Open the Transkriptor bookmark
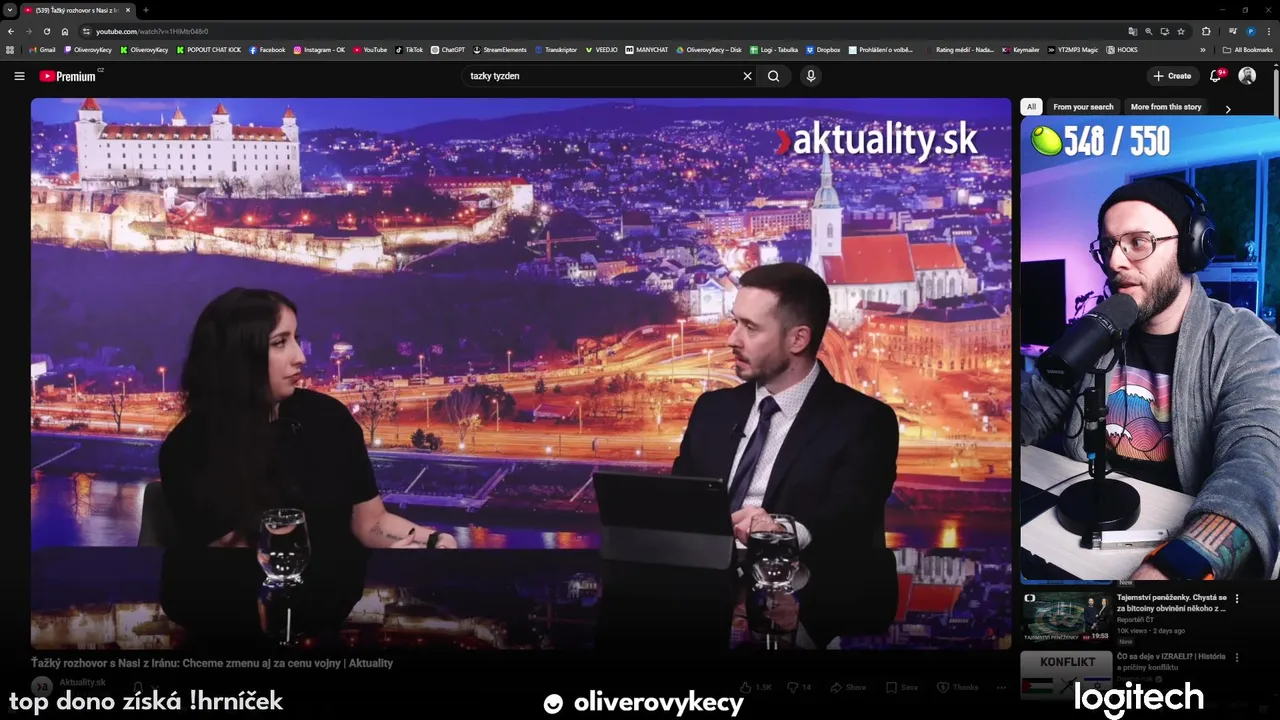The width and height of the screenshot is (1280, 720). click(556, 49)
